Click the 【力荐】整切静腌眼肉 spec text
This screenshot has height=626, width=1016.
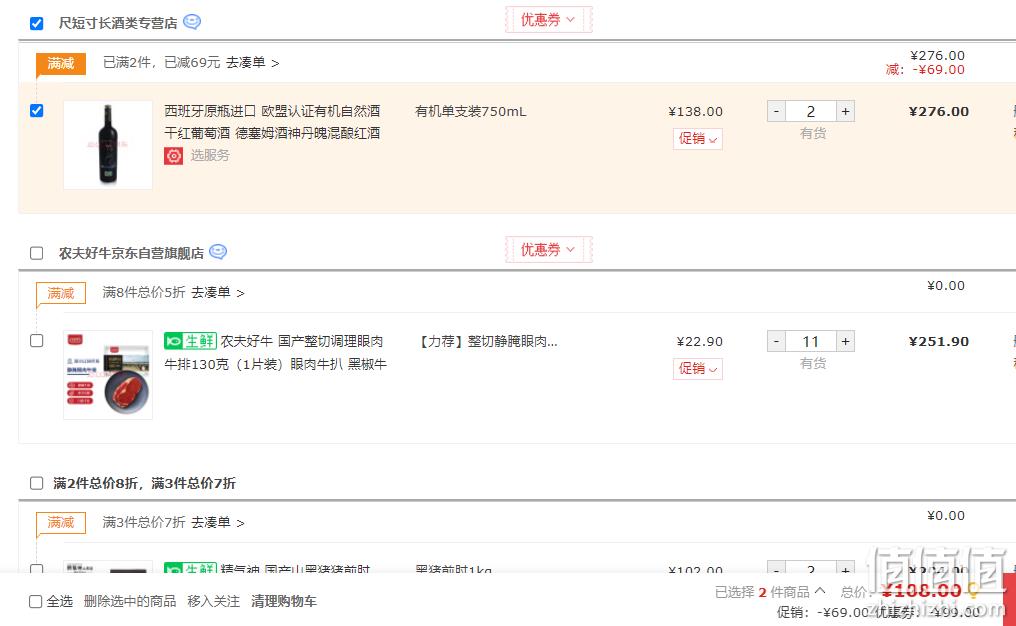tap(487, 342)
